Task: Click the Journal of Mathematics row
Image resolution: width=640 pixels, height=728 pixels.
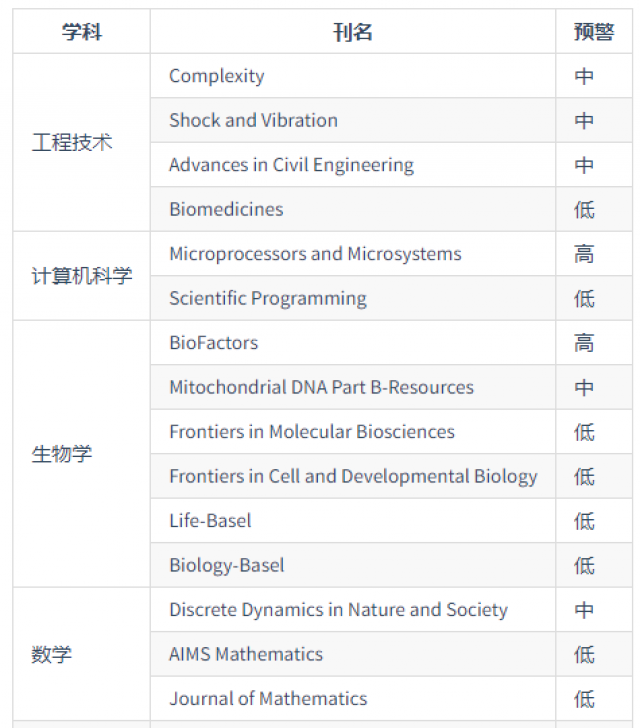Action: point(267,699)
